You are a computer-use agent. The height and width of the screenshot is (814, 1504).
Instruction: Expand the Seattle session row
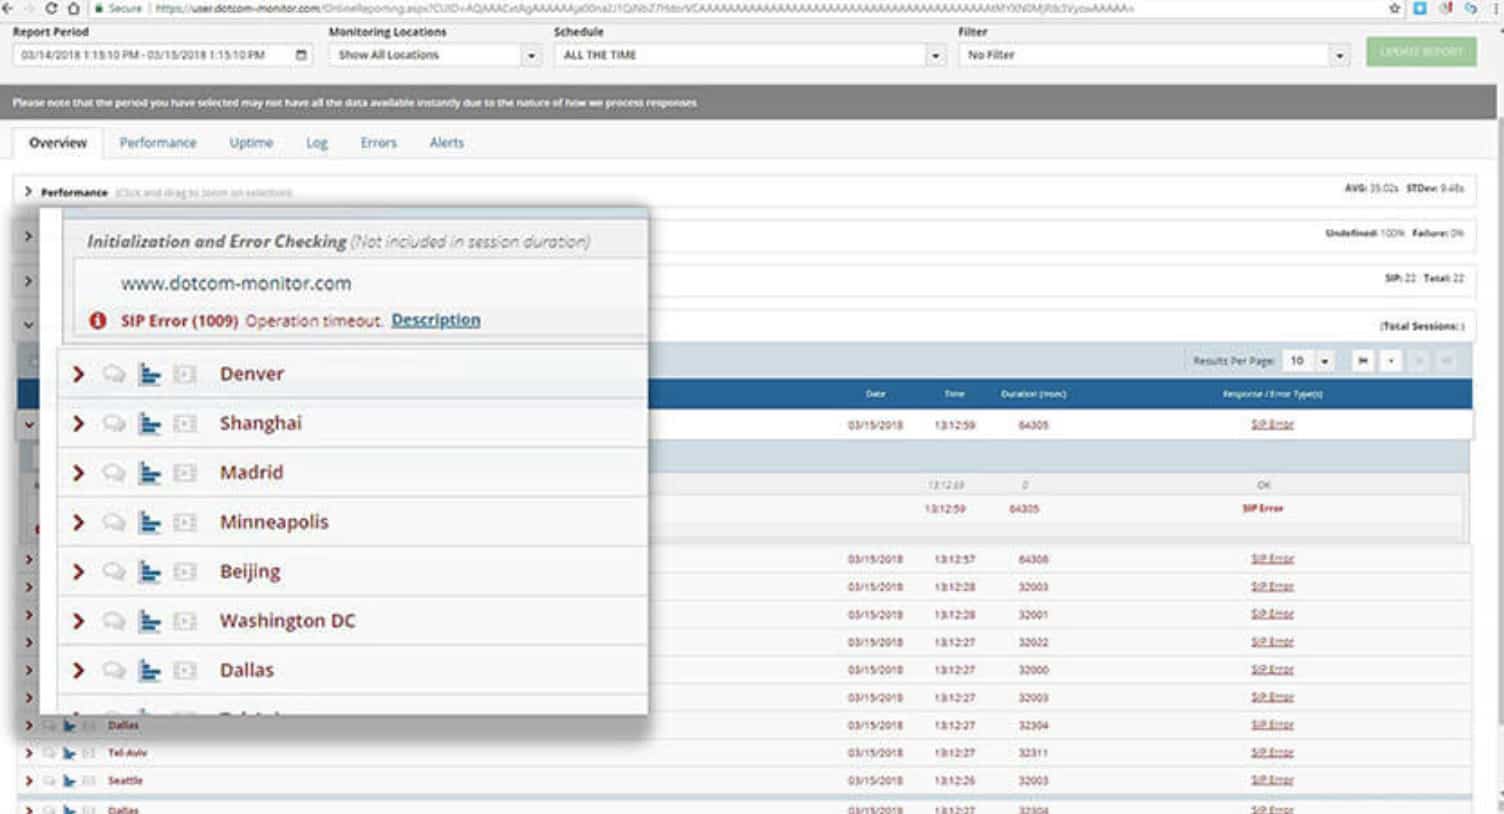(x=28, y=781)
